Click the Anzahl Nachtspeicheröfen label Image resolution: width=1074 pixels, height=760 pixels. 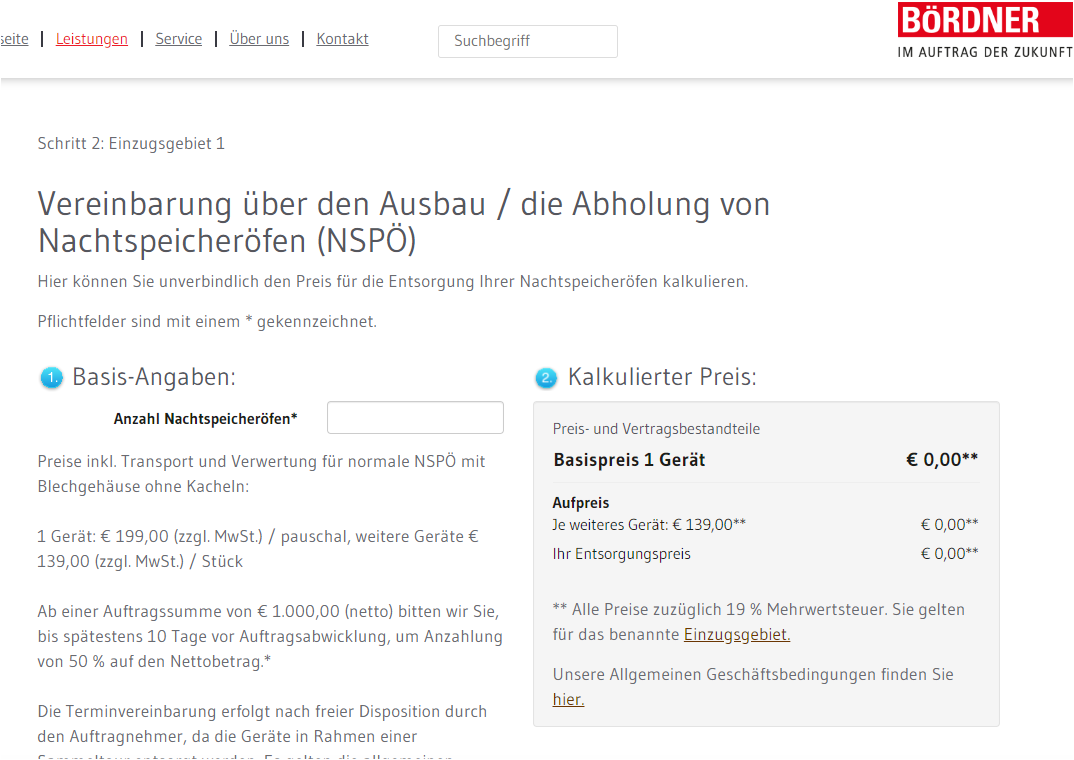point(206,419)
